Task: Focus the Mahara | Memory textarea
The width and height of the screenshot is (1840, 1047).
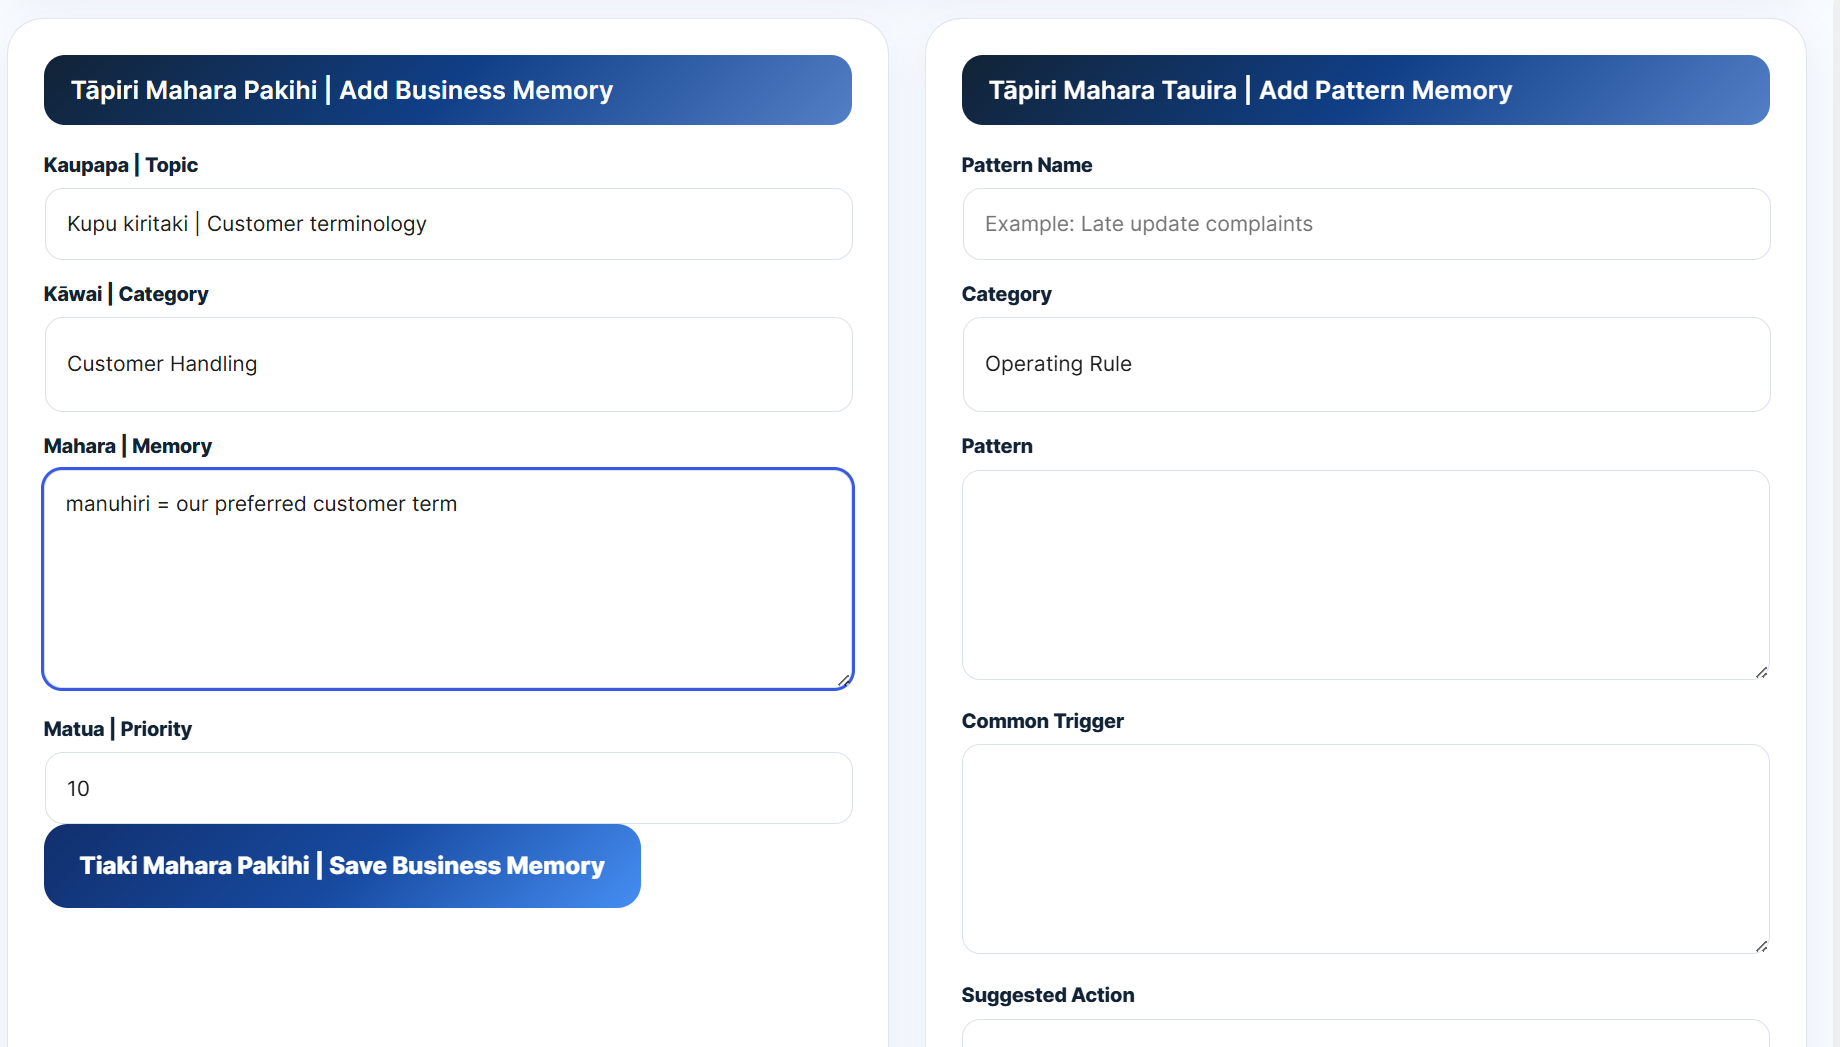Action: tap(448, 579)
